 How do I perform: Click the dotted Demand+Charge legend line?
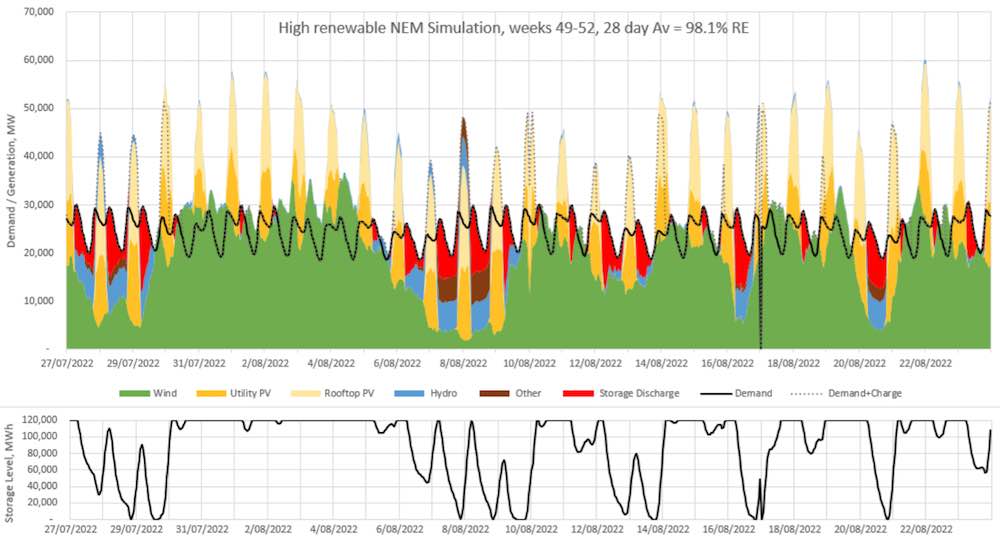806,394
